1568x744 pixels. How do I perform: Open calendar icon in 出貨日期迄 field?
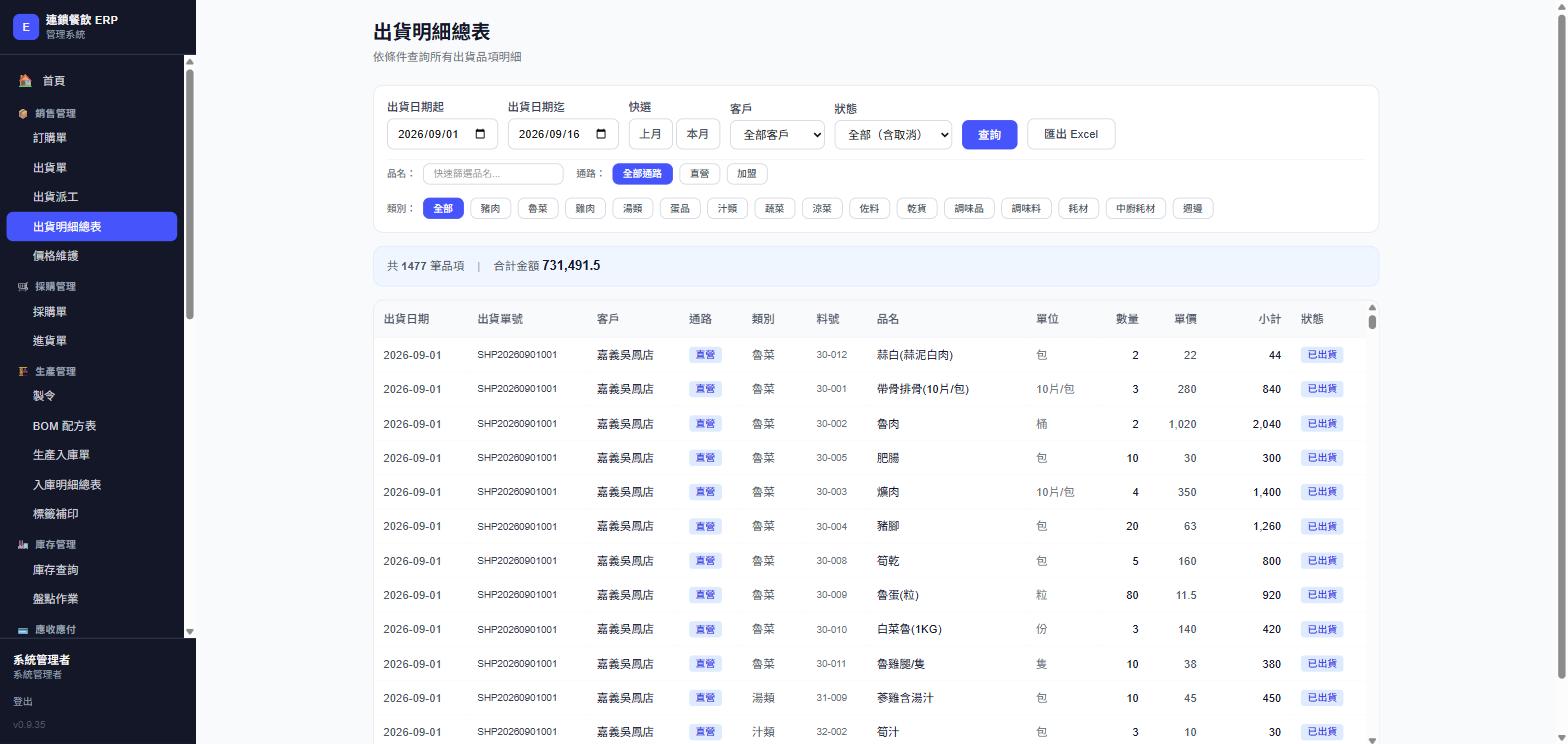601,134
